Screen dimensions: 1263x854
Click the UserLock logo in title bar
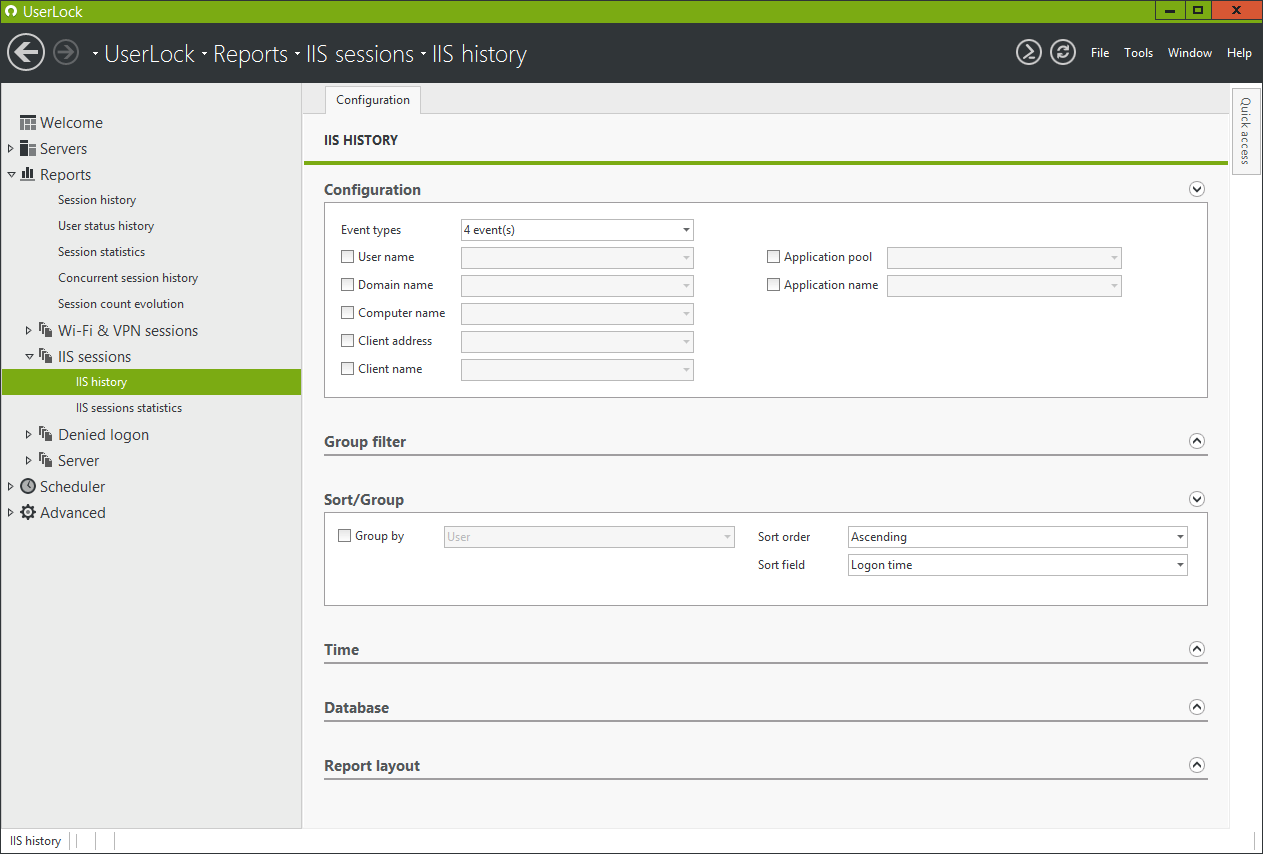point(11,12)
